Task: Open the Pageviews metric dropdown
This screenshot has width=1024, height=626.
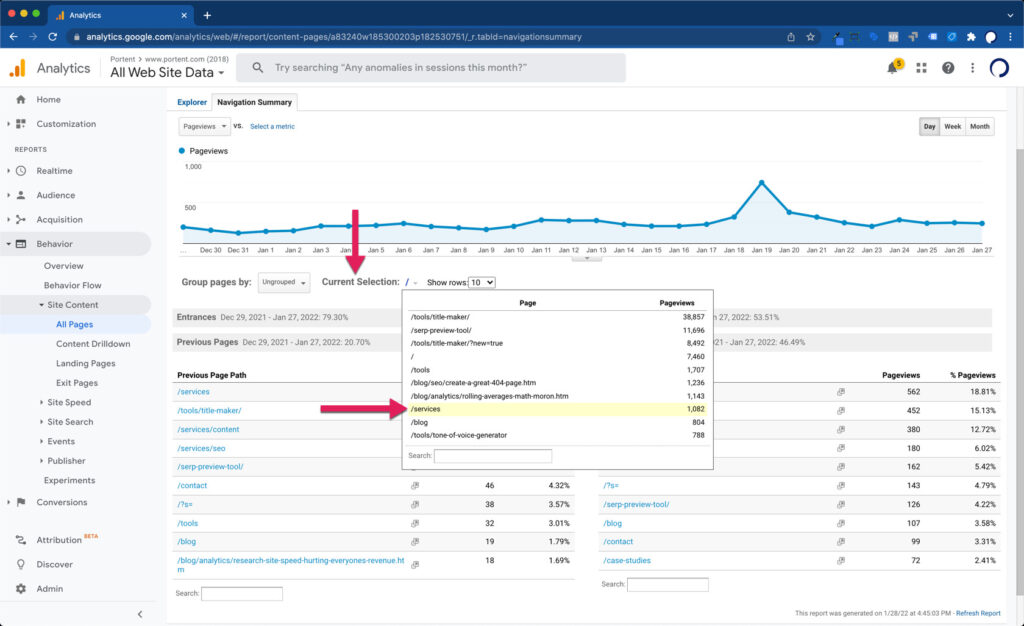Action: tap(204, 126)
